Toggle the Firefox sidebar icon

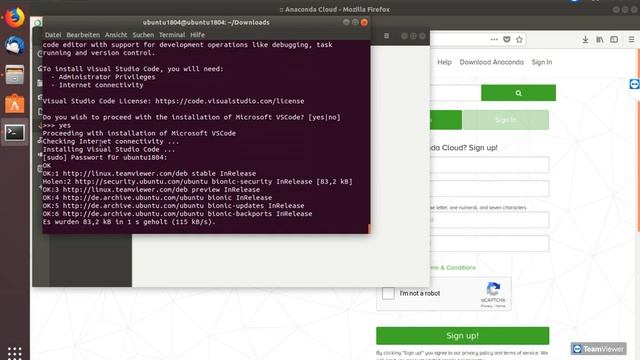tap(614, 40)
